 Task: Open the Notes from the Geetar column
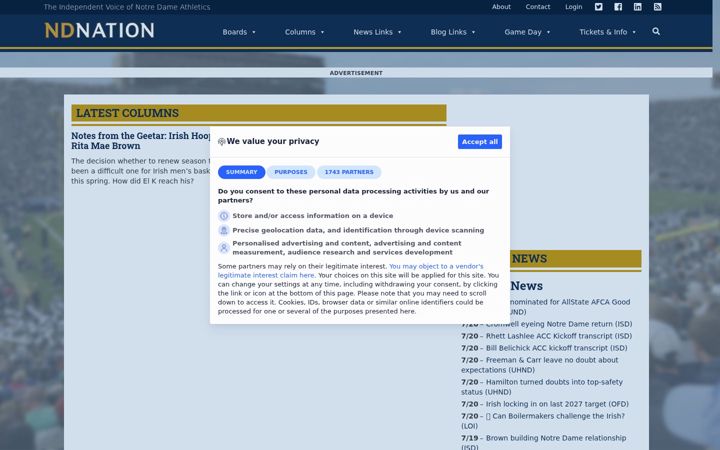(141, 141)
